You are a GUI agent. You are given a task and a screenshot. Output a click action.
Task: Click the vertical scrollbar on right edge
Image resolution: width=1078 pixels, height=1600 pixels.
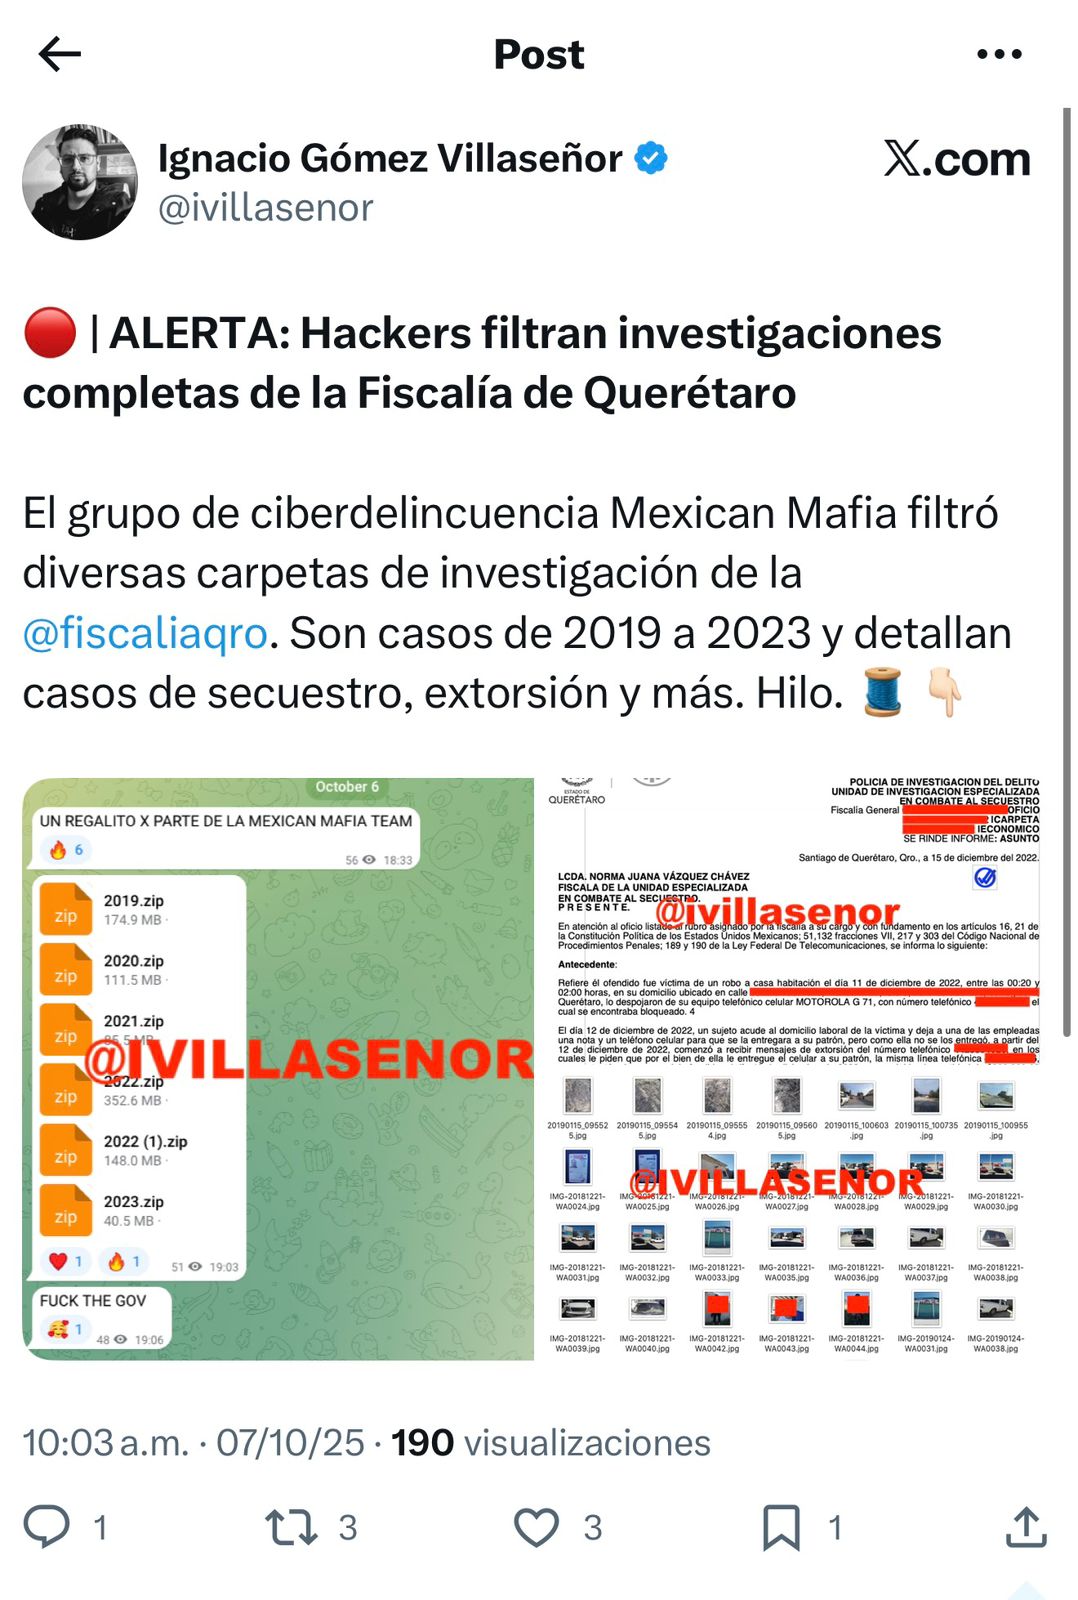coord(1067,570)
